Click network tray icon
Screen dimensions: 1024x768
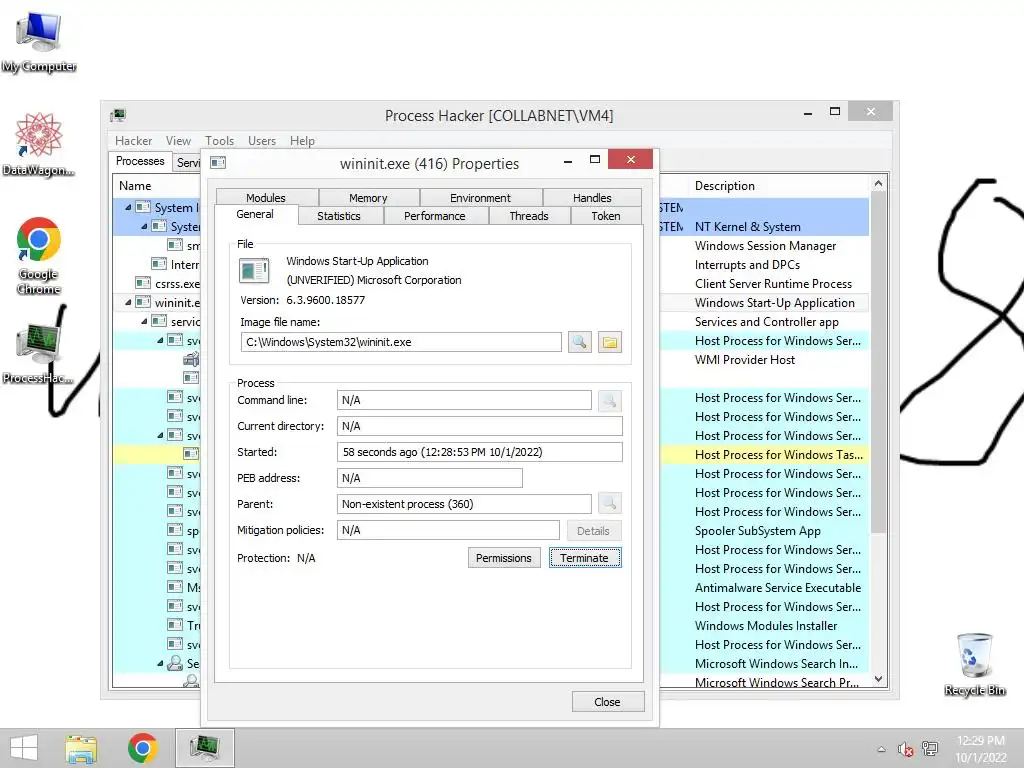click(930, 749)
